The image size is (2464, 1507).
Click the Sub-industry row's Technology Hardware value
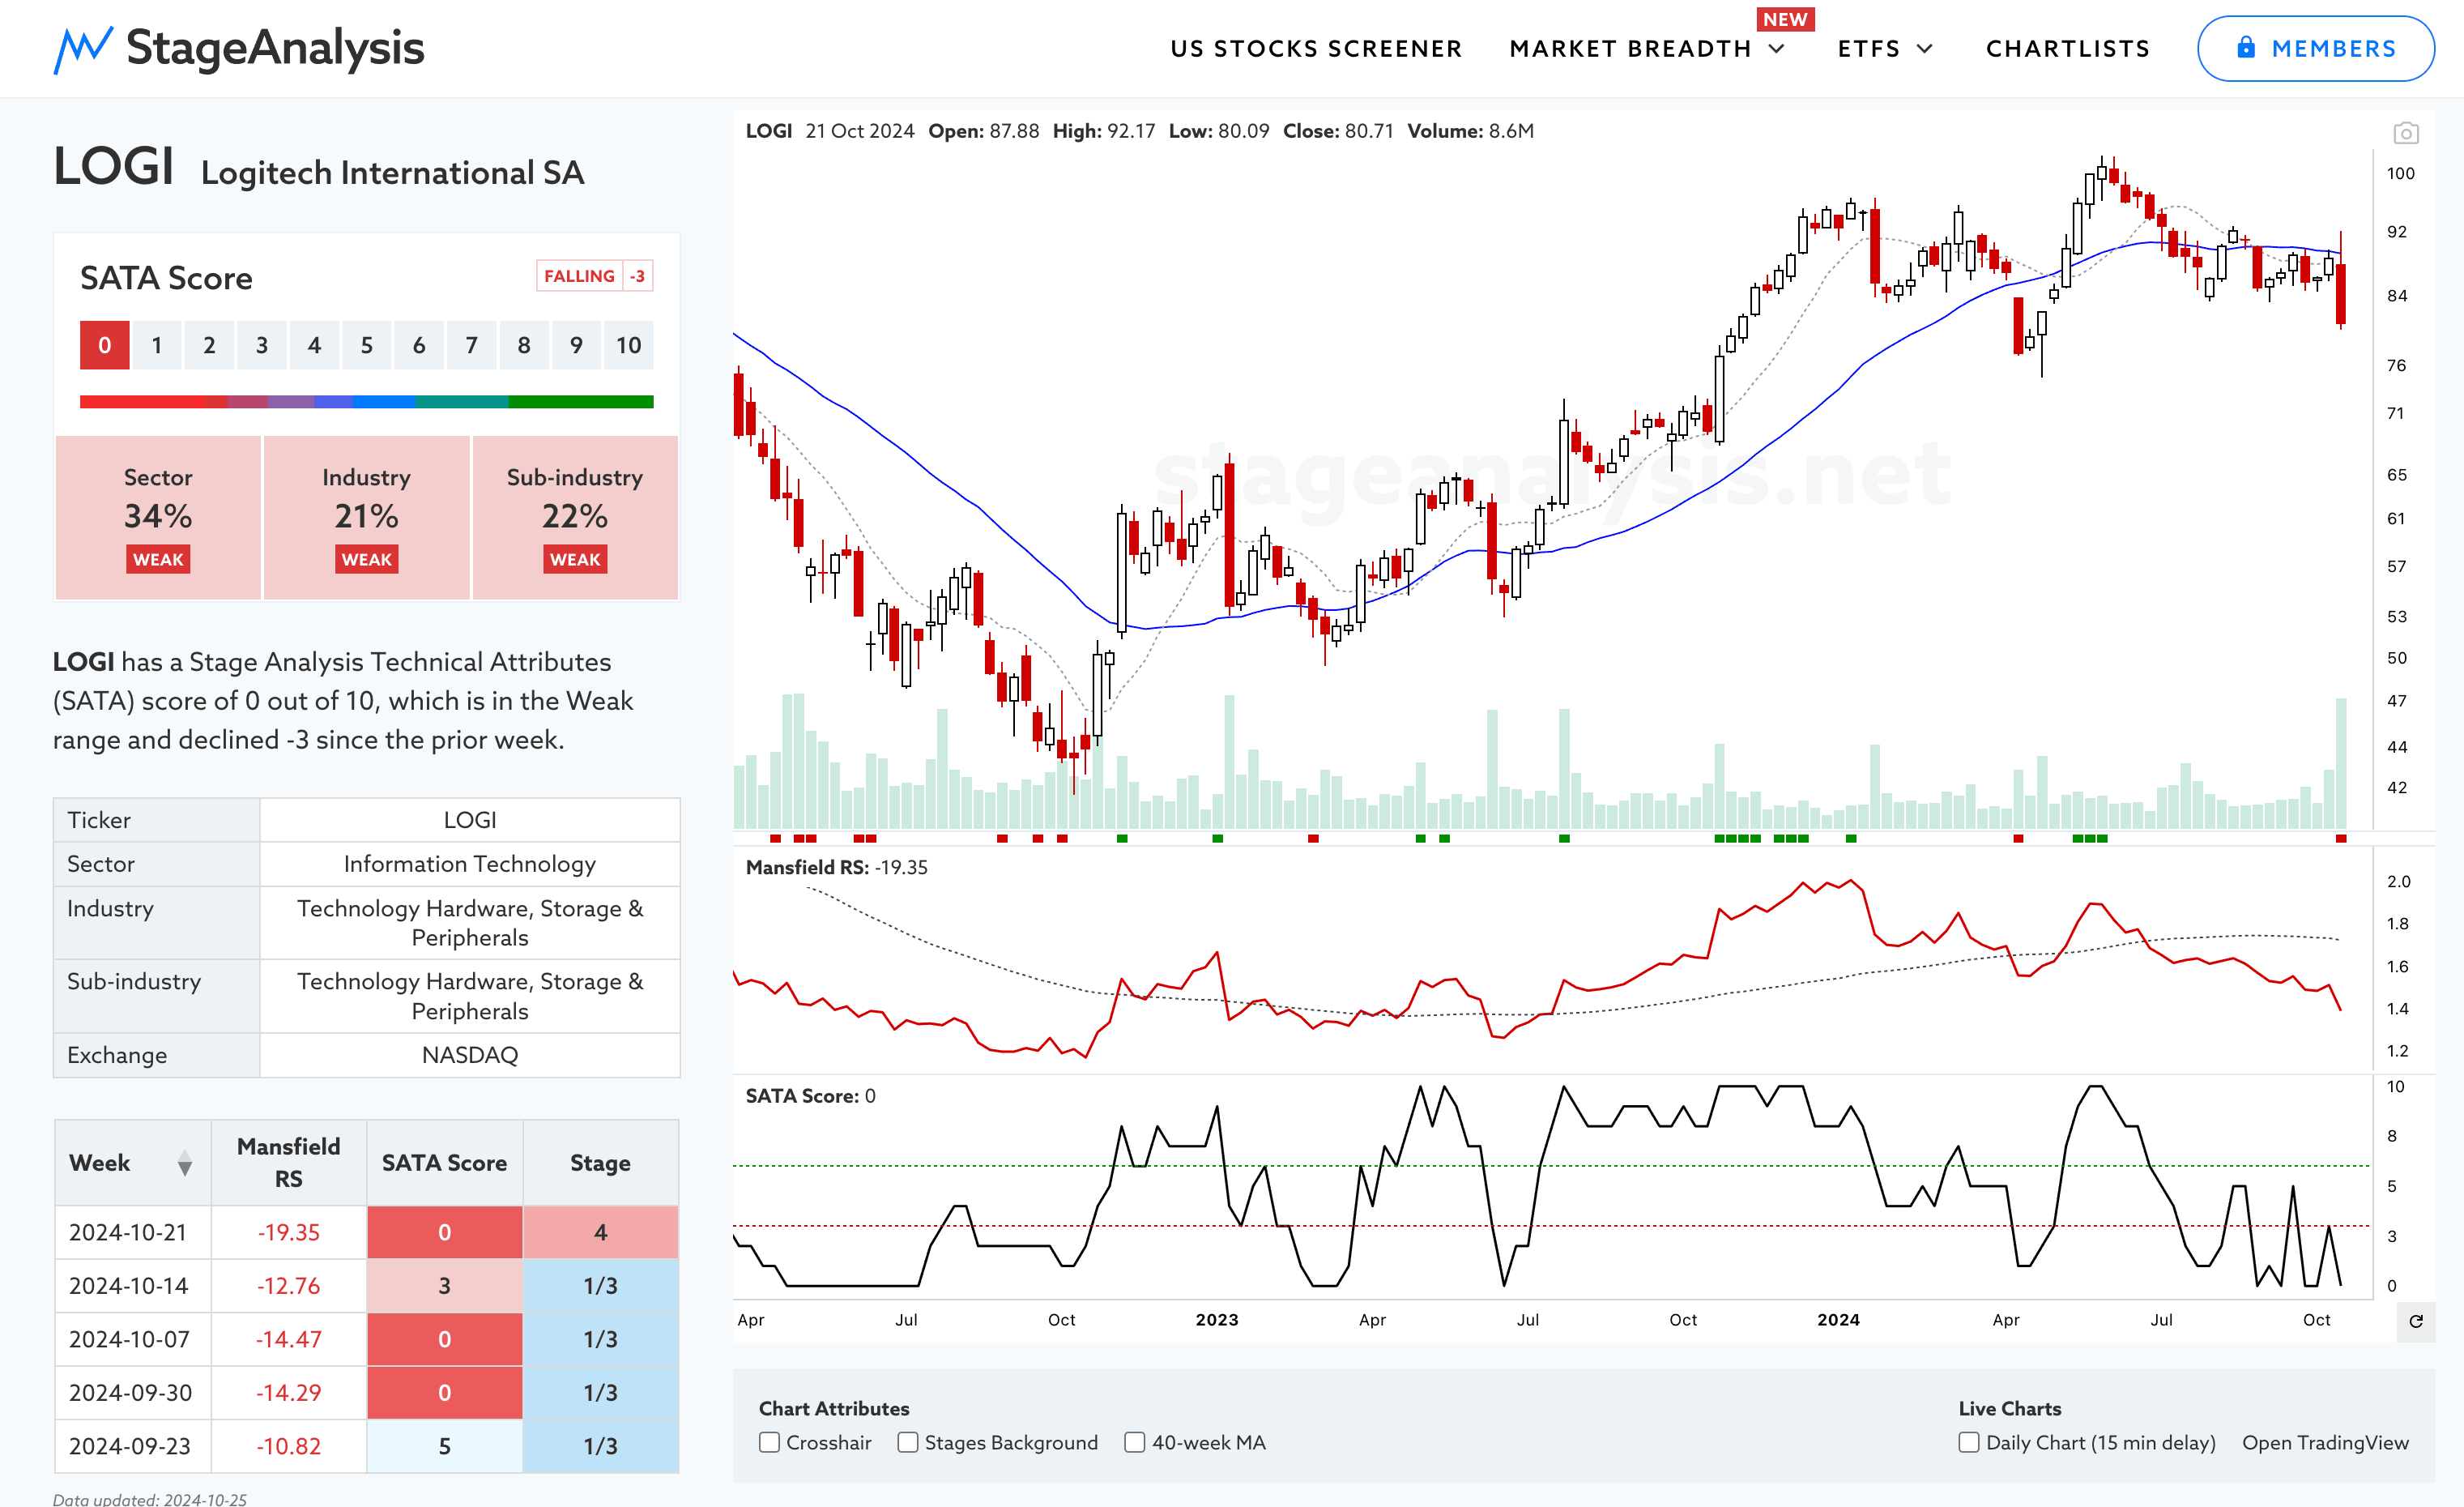pyautogui.click(x=470, y=996)
